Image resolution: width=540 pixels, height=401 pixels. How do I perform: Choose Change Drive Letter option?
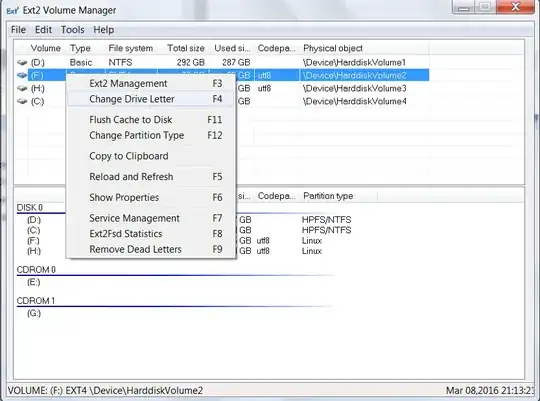coord(151,99)
